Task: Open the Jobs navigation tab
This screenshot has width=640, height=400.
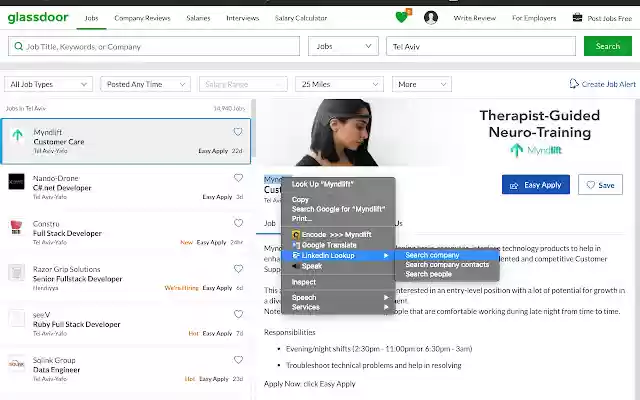Action: (91, 18)
